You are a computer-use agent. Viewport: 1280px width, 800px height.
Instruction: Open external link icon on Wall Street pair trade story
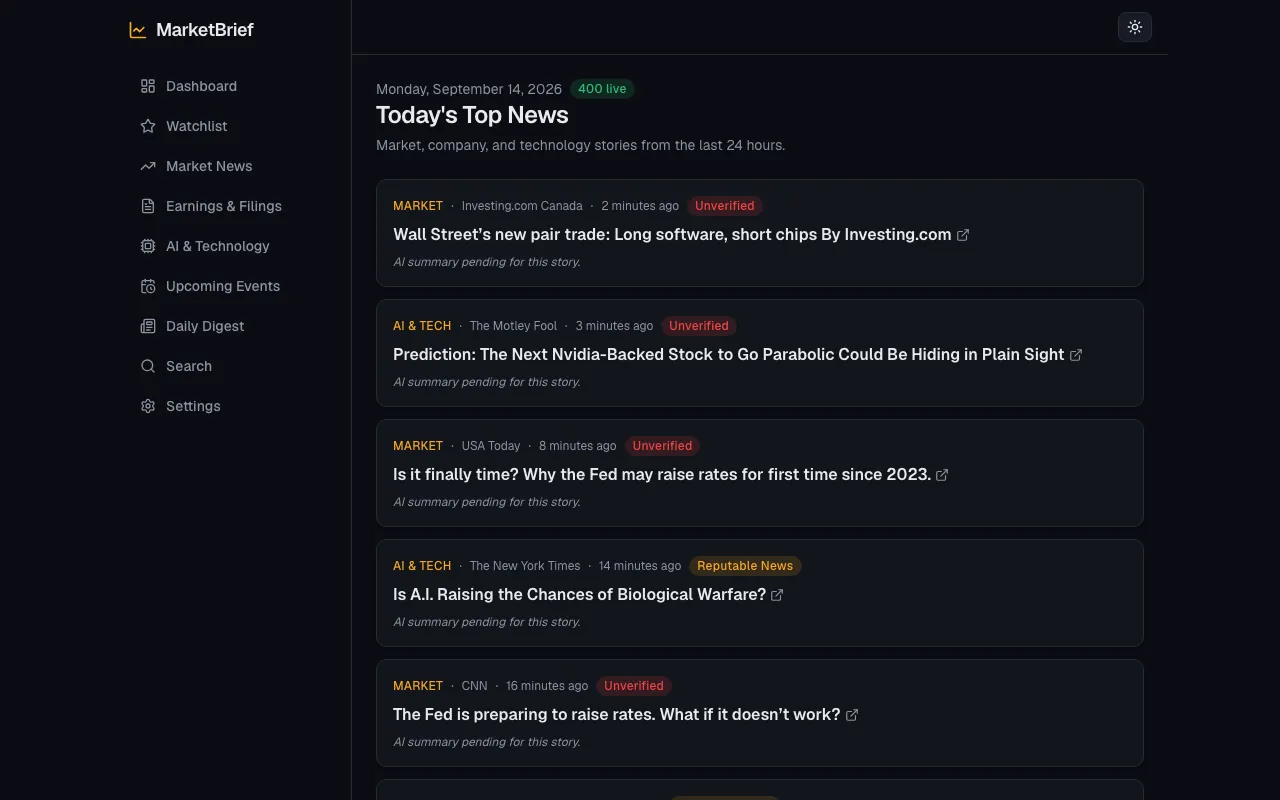click(x=963, y=235)
